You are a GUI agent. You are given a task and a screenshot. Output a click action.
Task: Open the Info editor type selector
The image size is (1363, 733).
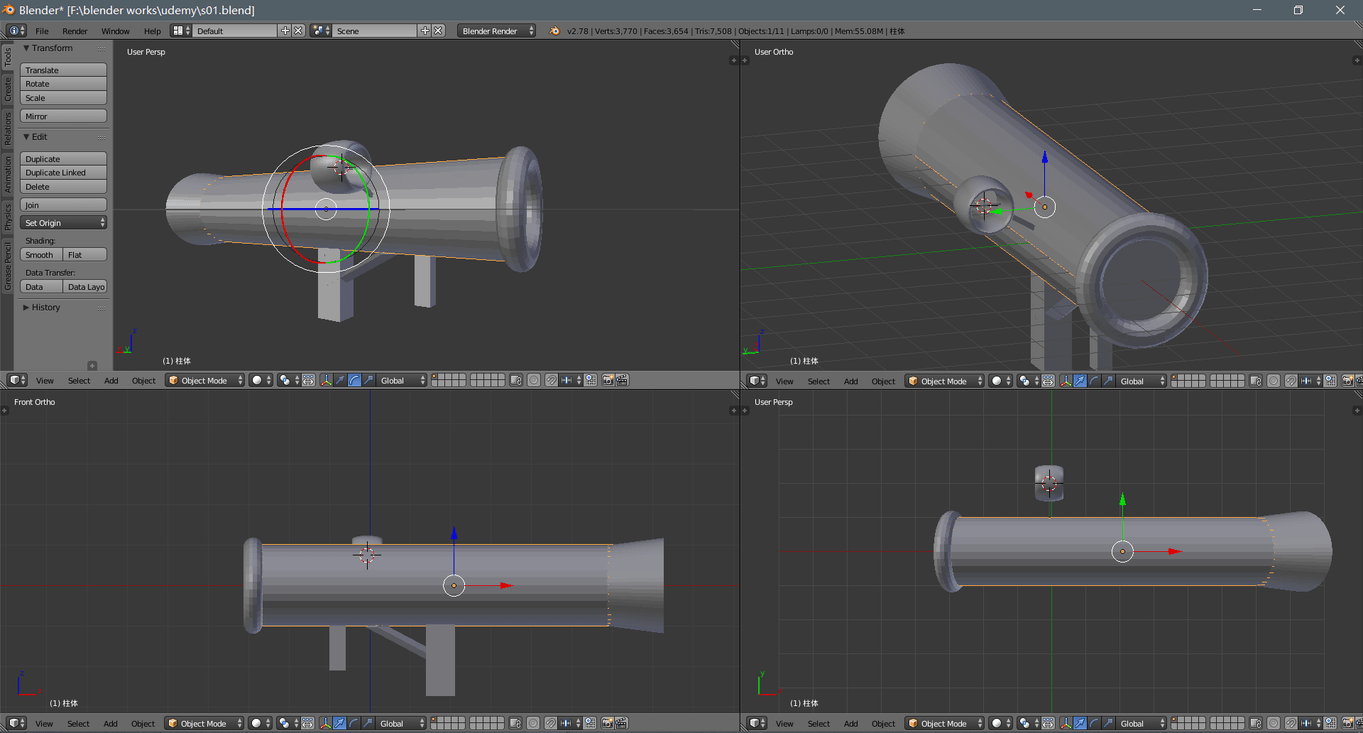click(x=16, y=31)
